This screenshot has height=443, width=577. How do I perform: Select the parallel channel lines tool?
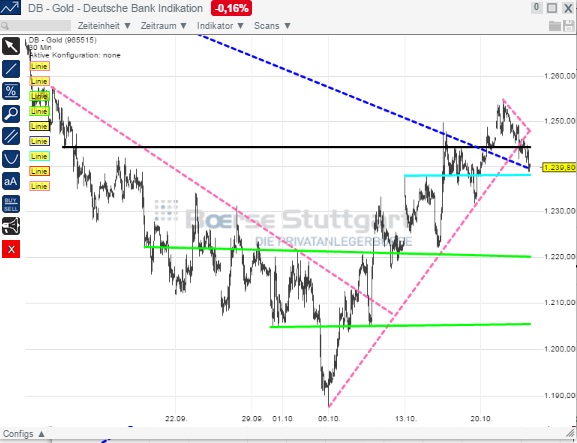[11, 137]
